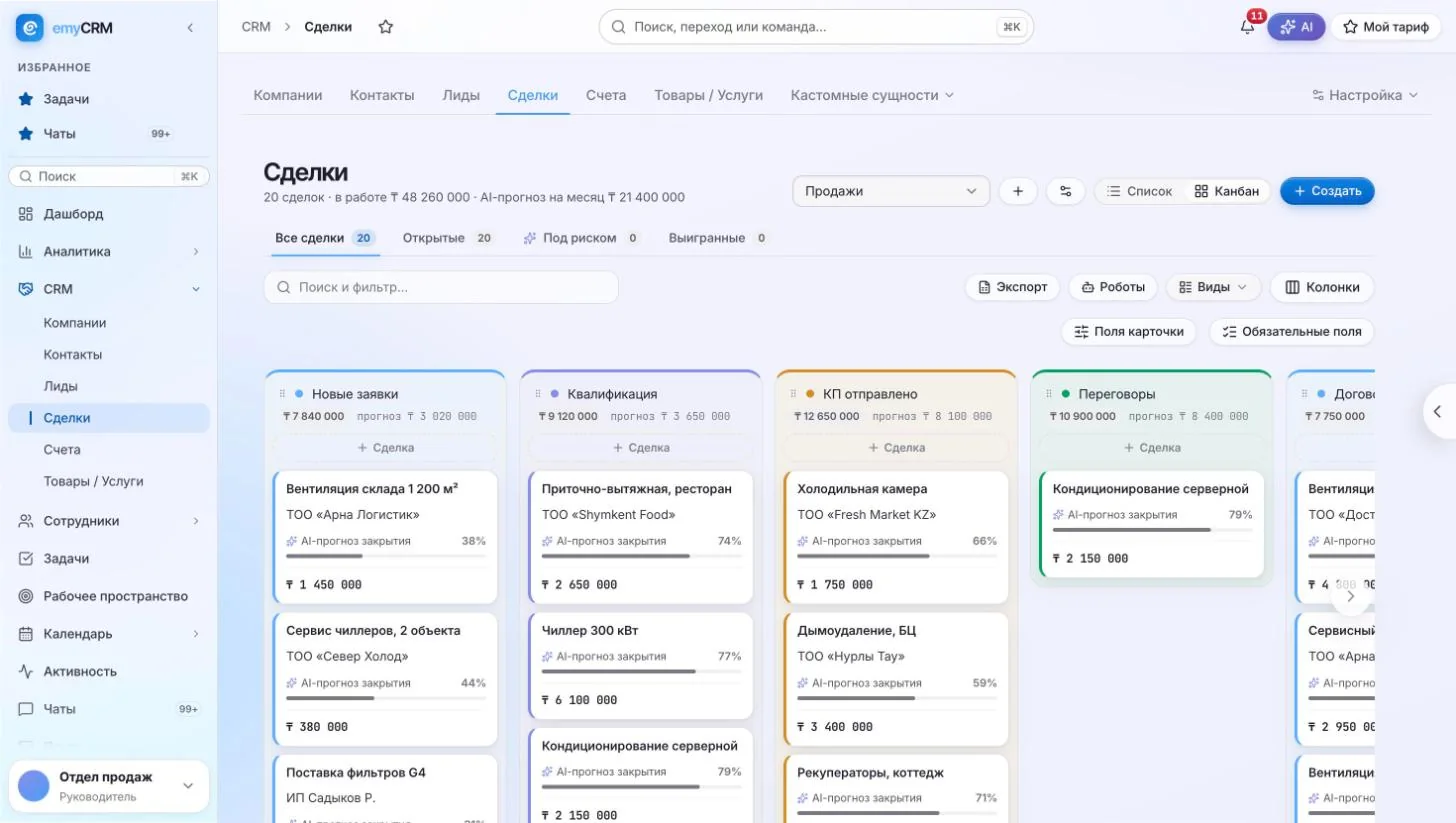Click the kanban next arrow
Viewport: 1456px width, 823px height.
[1350, 596]
